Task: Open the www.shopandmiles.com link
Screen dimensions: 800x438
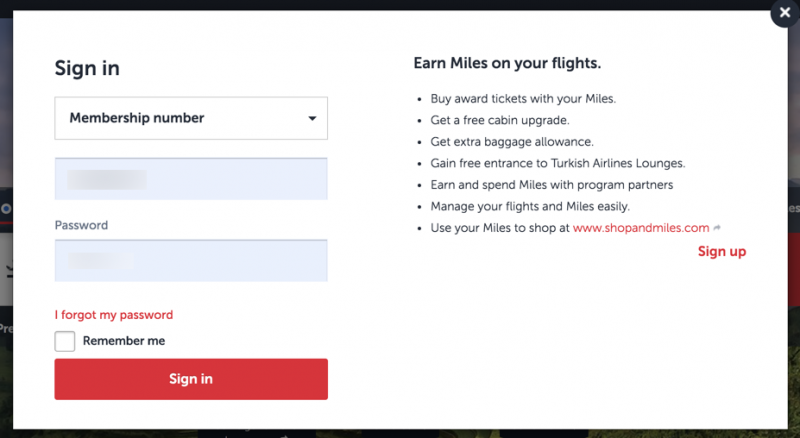Action: (641, 228)
